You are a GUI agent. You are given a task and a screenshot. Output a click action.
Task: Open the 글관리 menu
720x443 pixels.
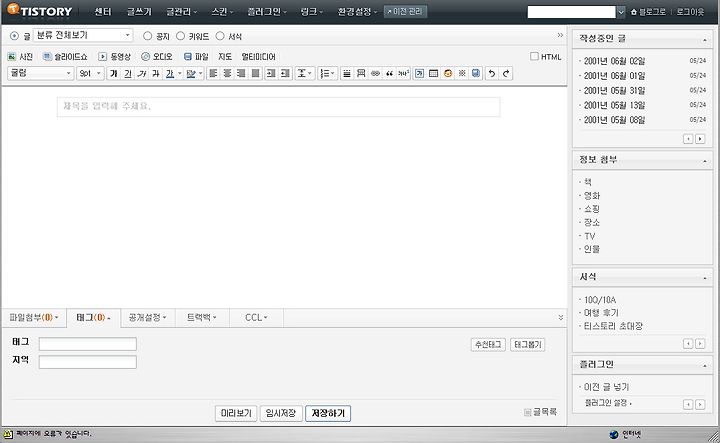tap(181, 12)
